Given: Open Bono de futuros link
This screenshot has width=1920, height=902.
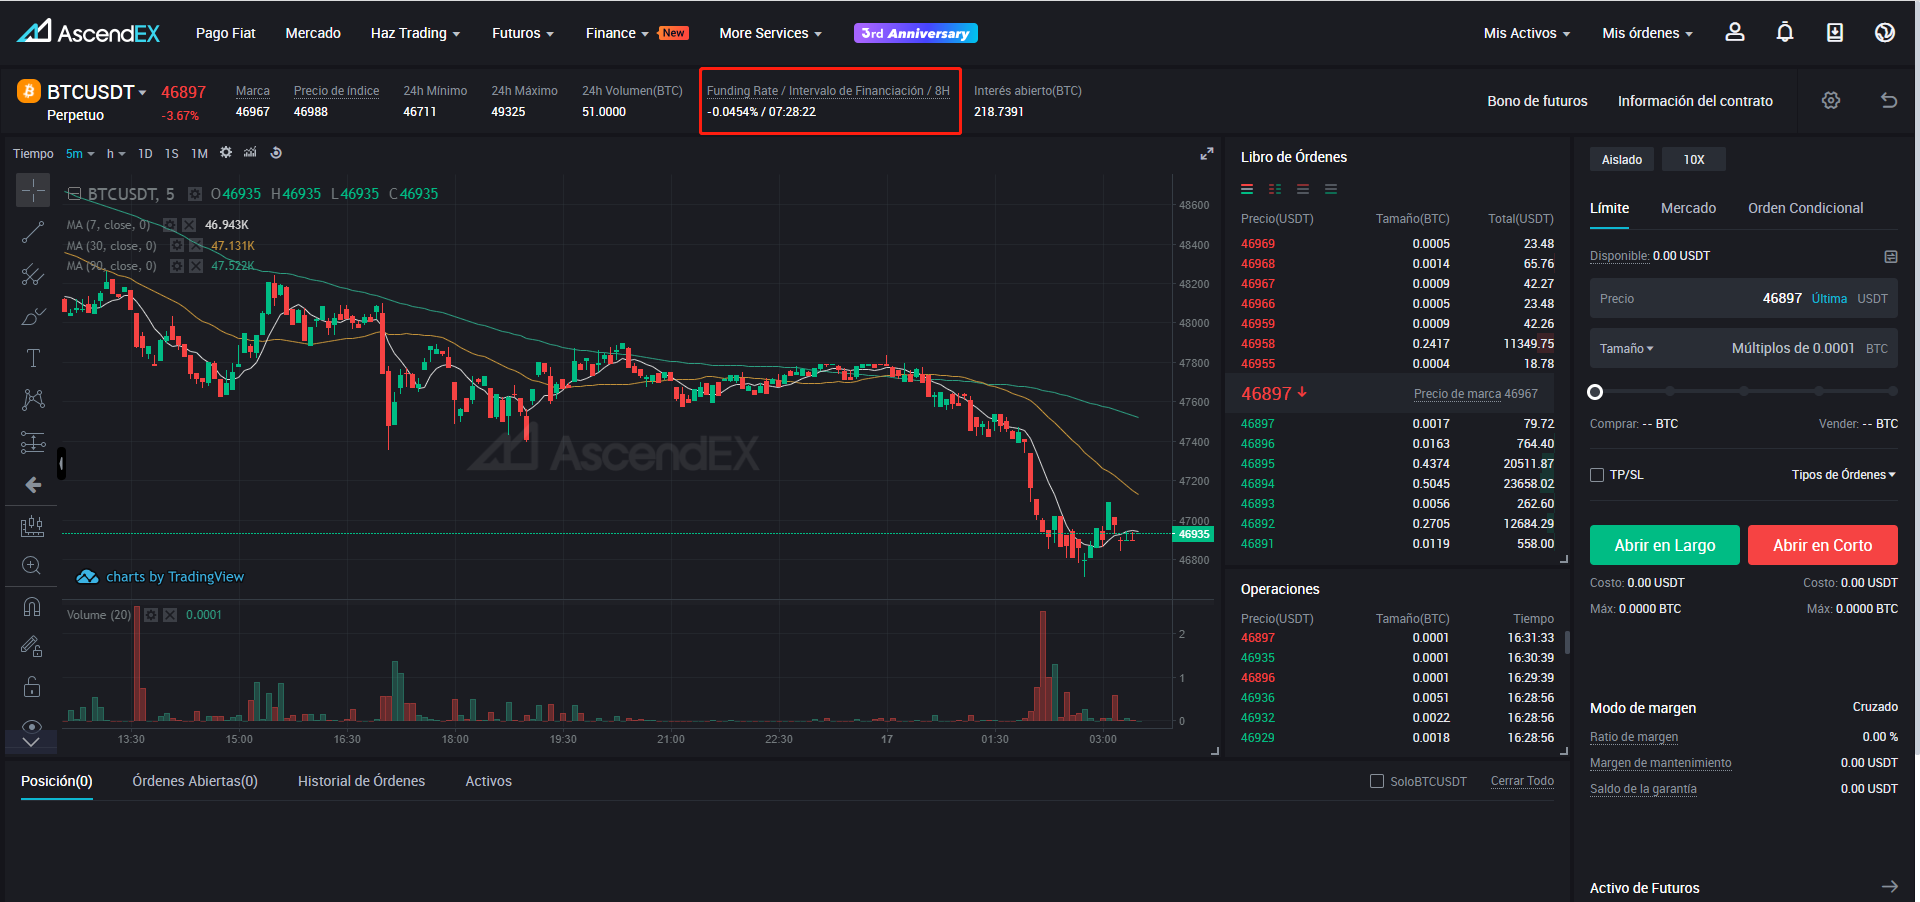Looking at the screenshot, I should [1537, 101].
